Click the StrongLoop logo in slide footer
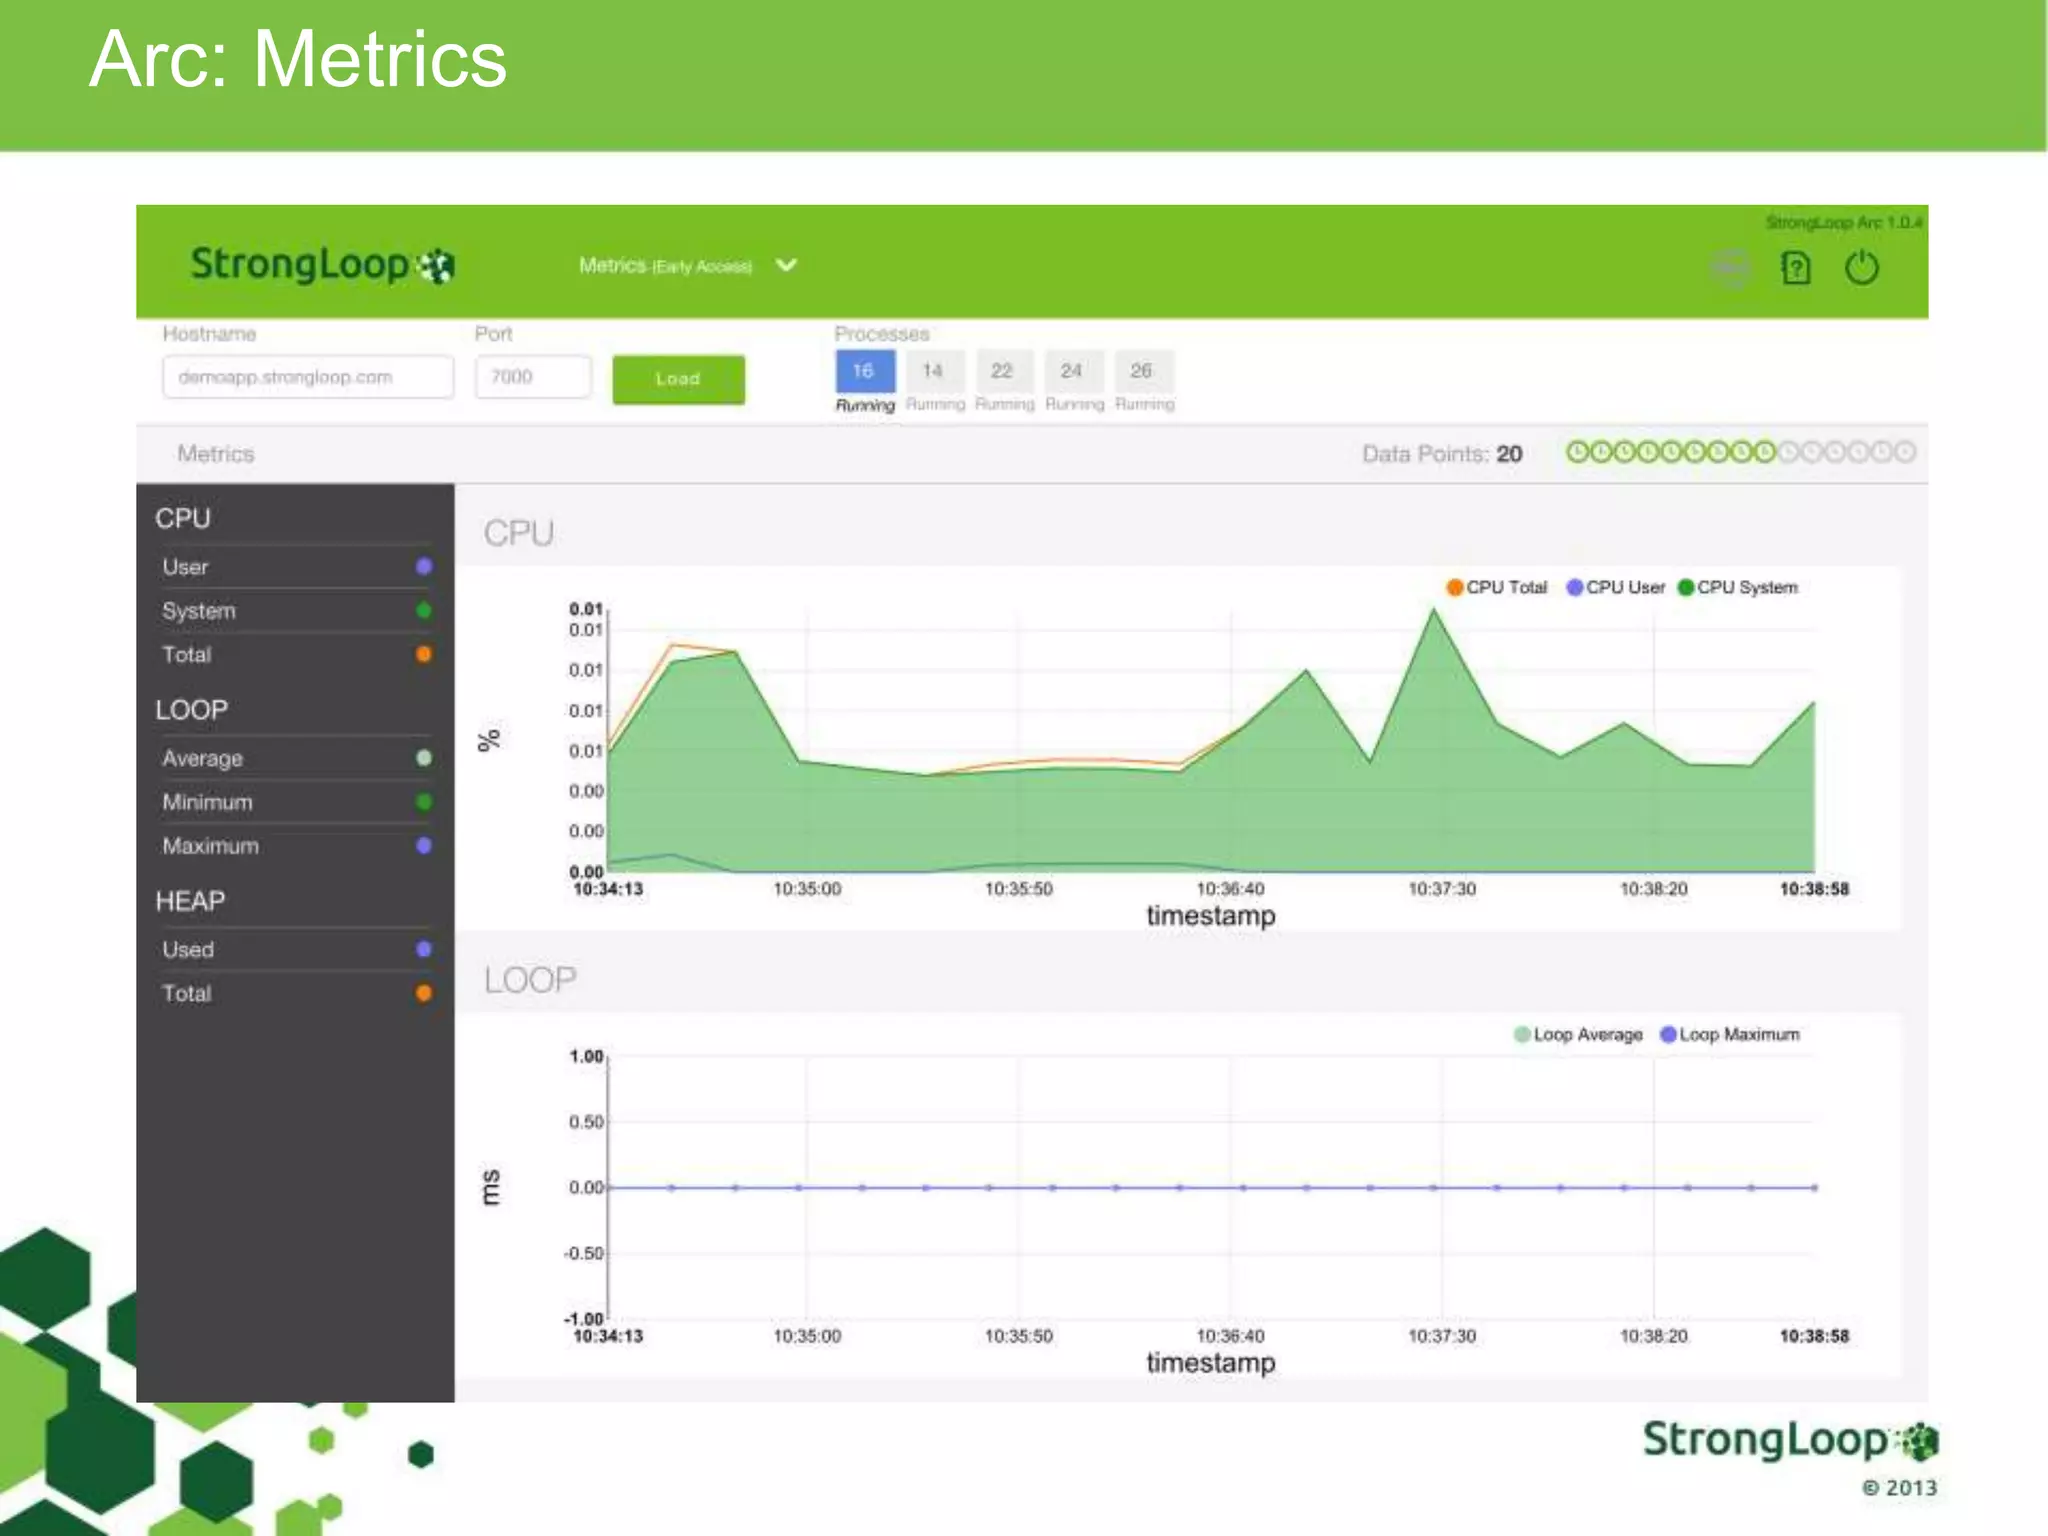Screen dimensions: 2048x1536 coord(1791,1440)
